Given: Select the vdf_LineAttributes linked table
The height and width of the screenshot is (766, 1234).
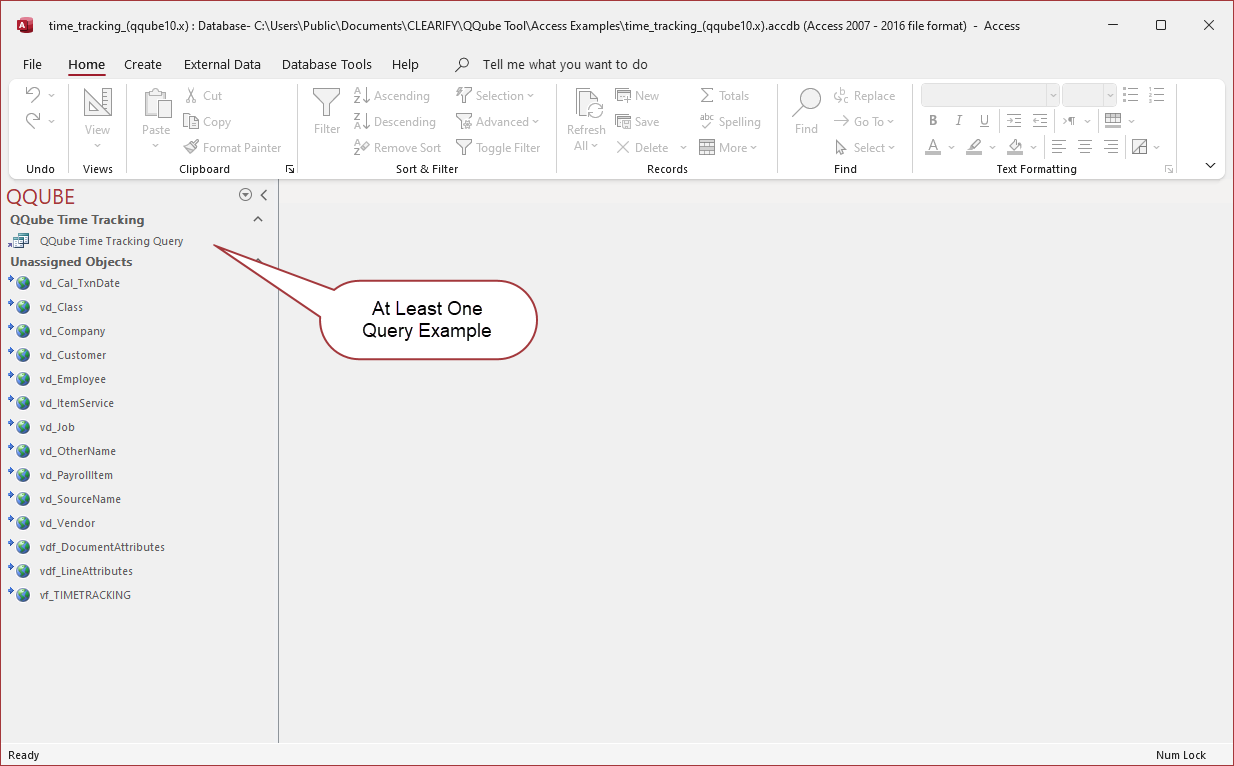Looking at the screenshot, I should pos(86,571).
